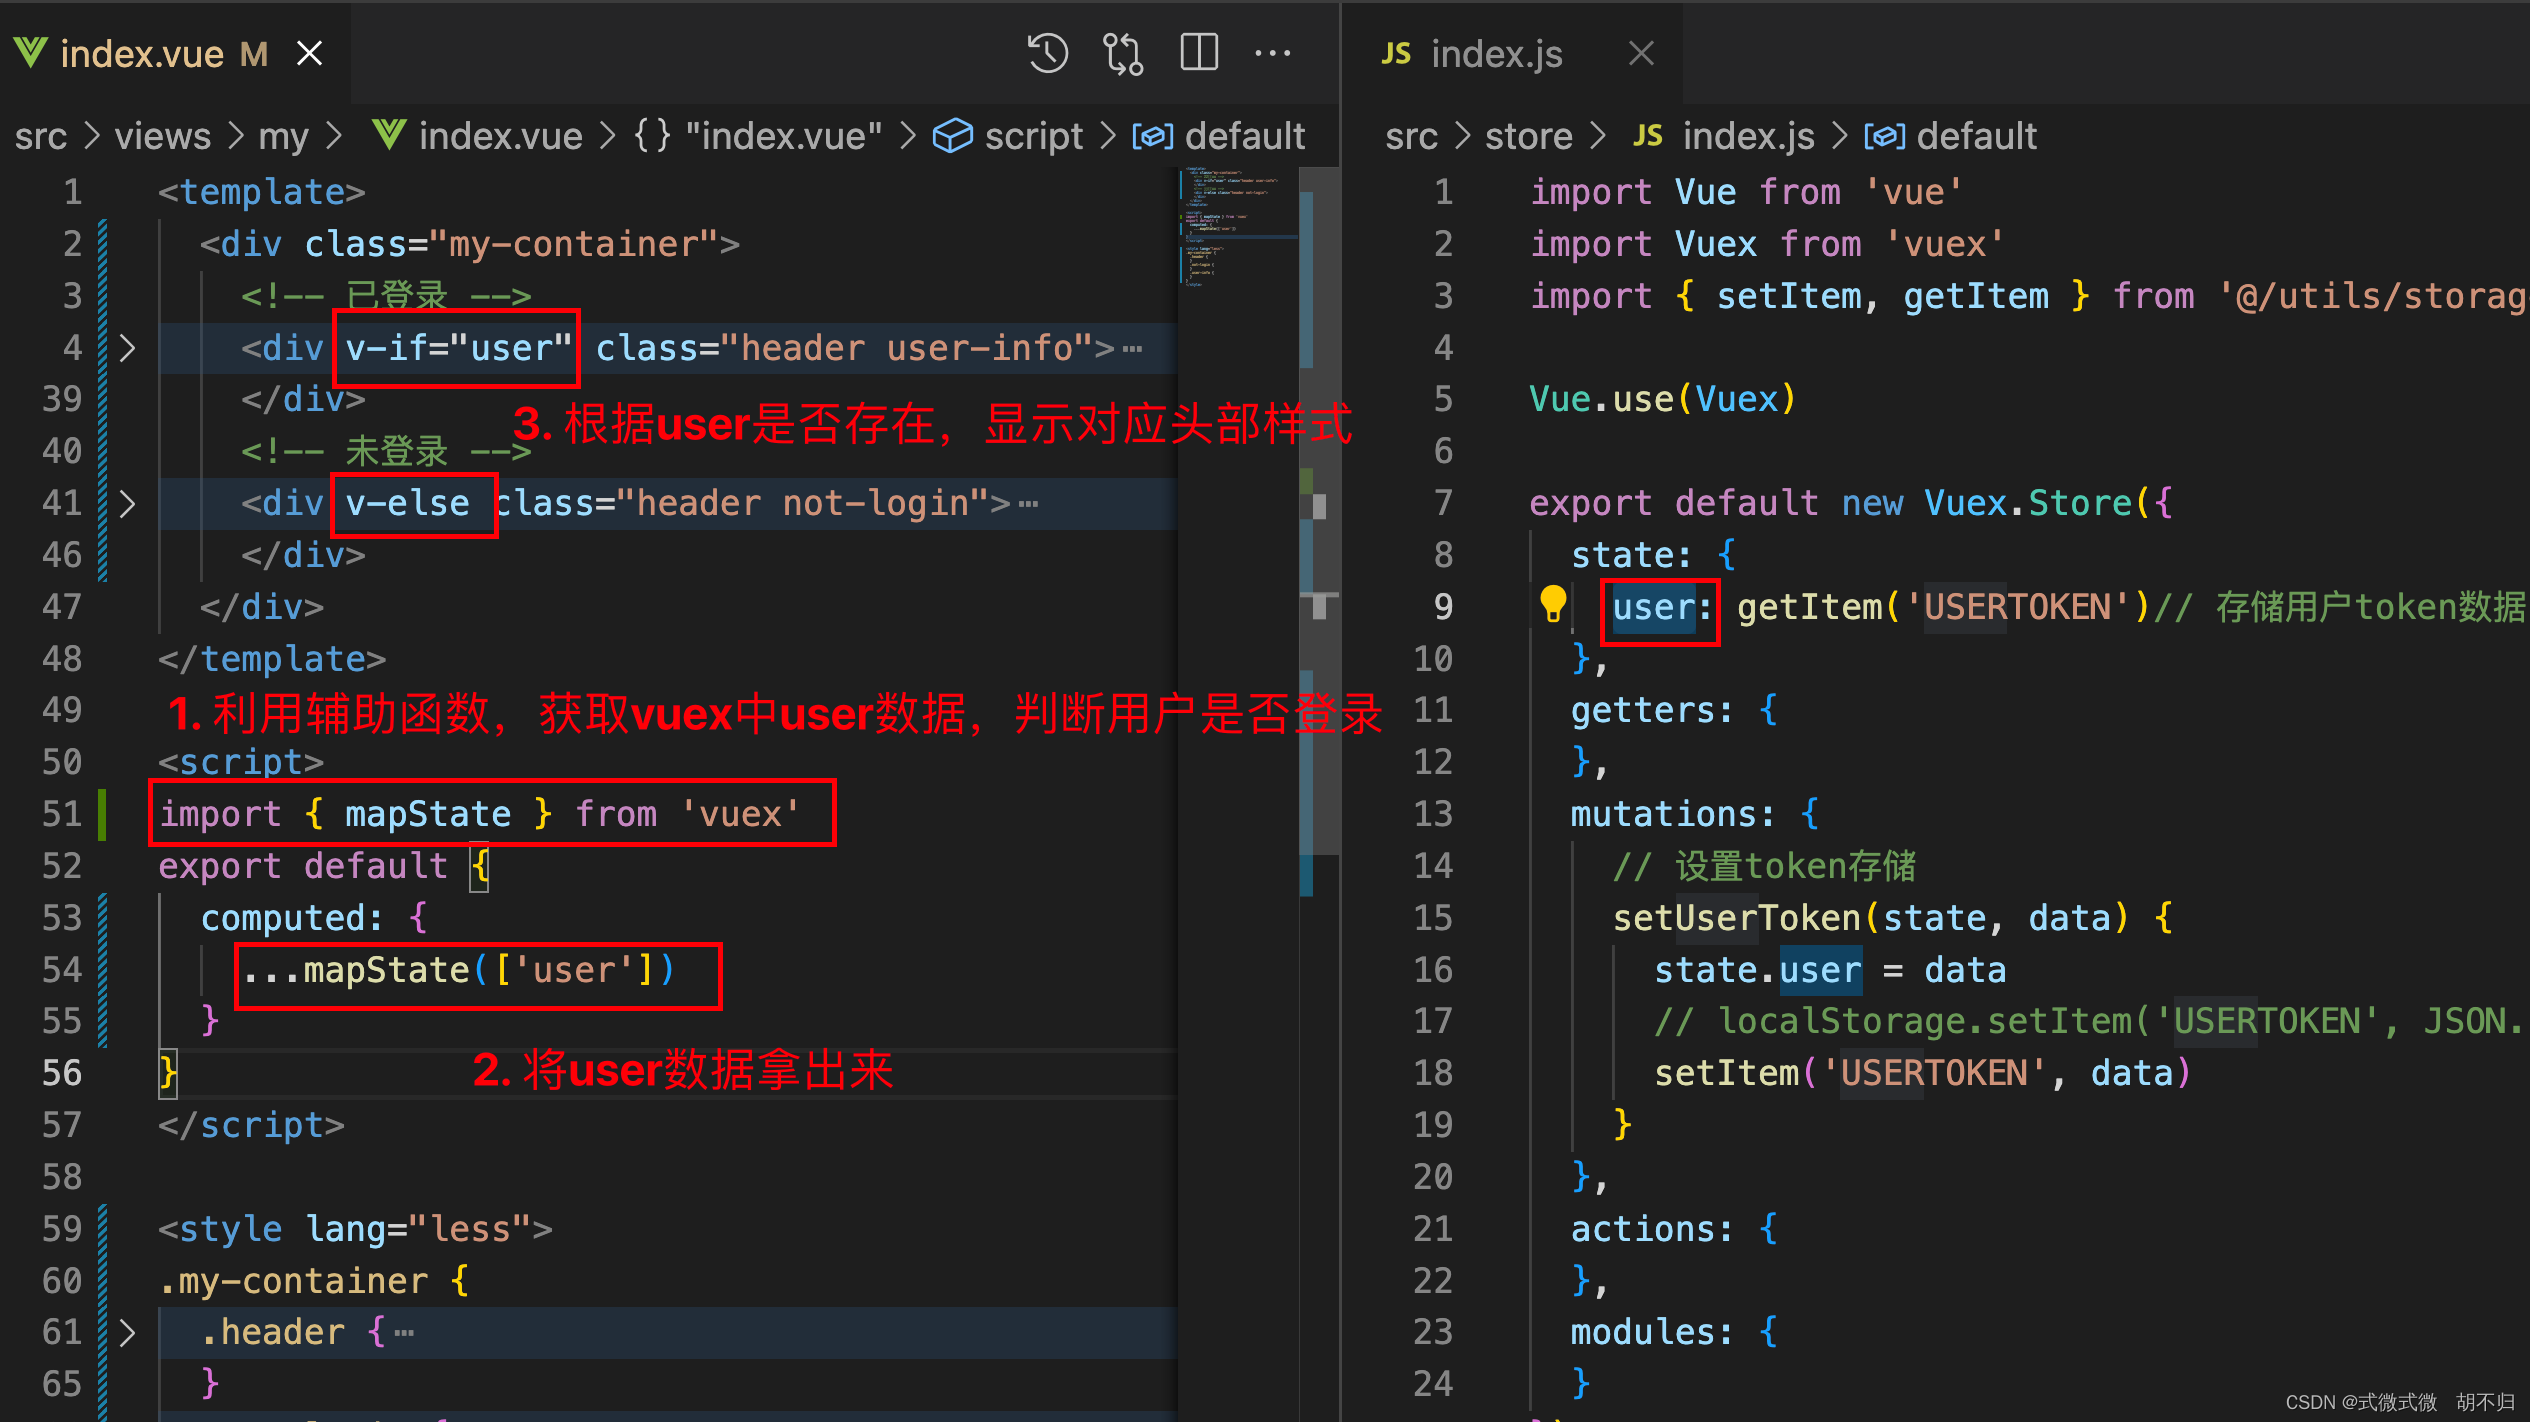Click the Vue logo icon in breadcrumb

pyautogui.click(x=388, y=135)
